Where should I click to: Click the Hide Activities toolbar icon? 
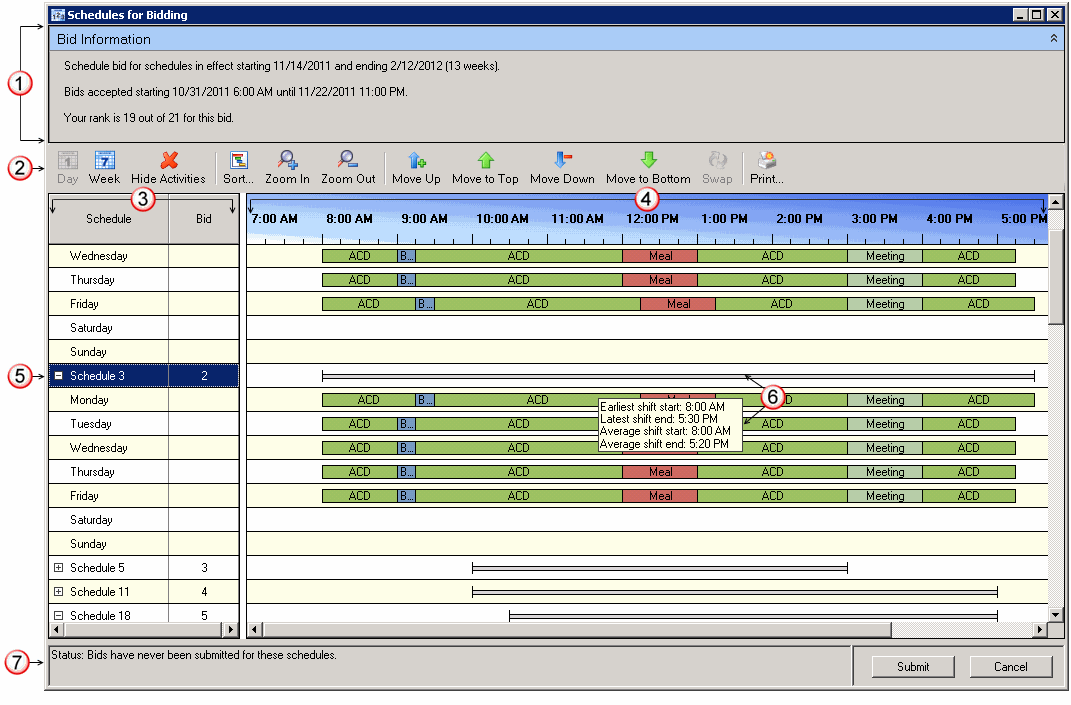point(168,167)
